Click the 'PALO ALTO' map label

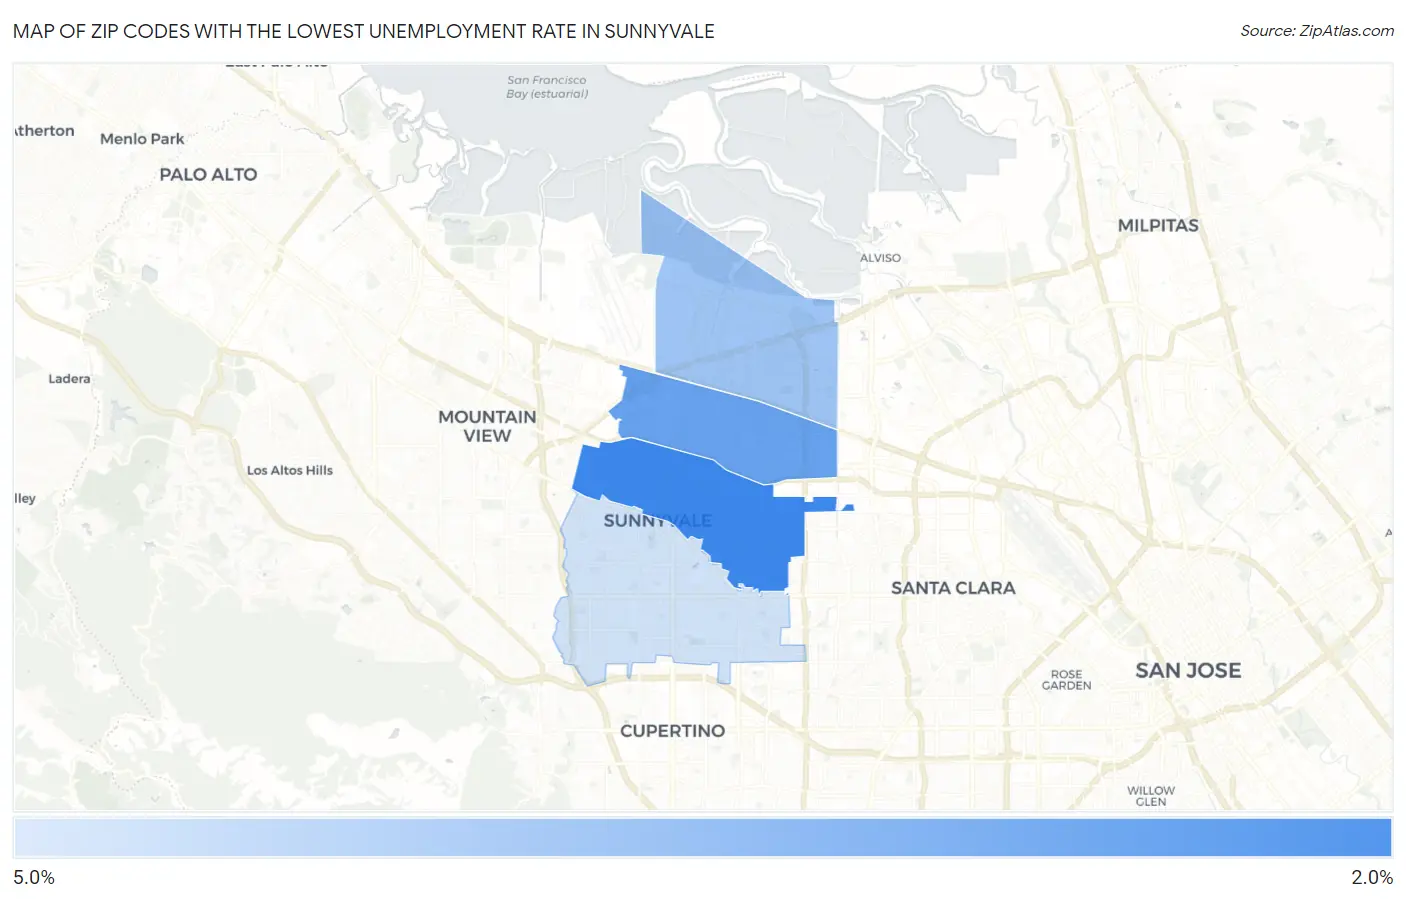pyautogui.click(x=208, y=174)
